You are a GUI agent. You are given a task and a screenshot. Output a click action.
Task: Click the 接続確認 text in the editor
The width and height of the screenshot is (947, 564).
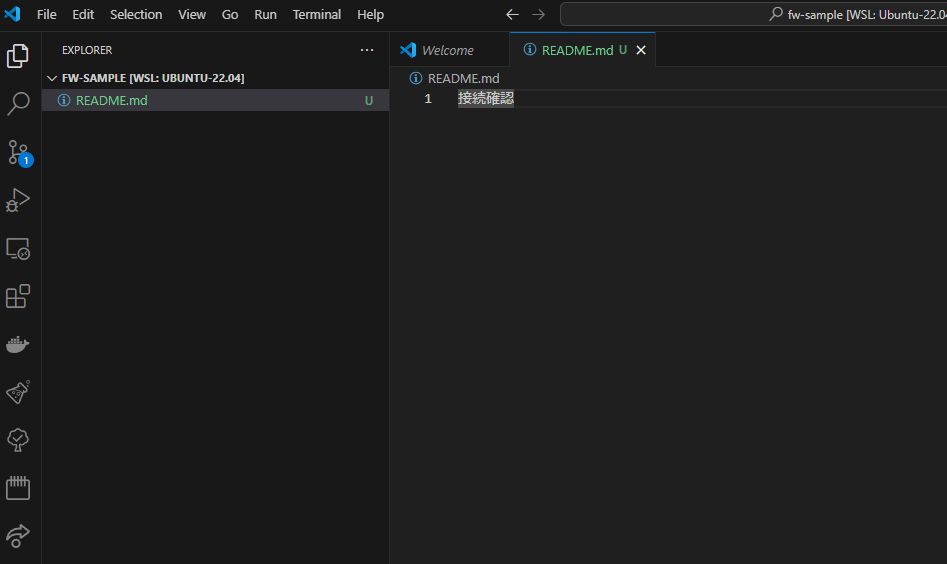click(486, 98)
